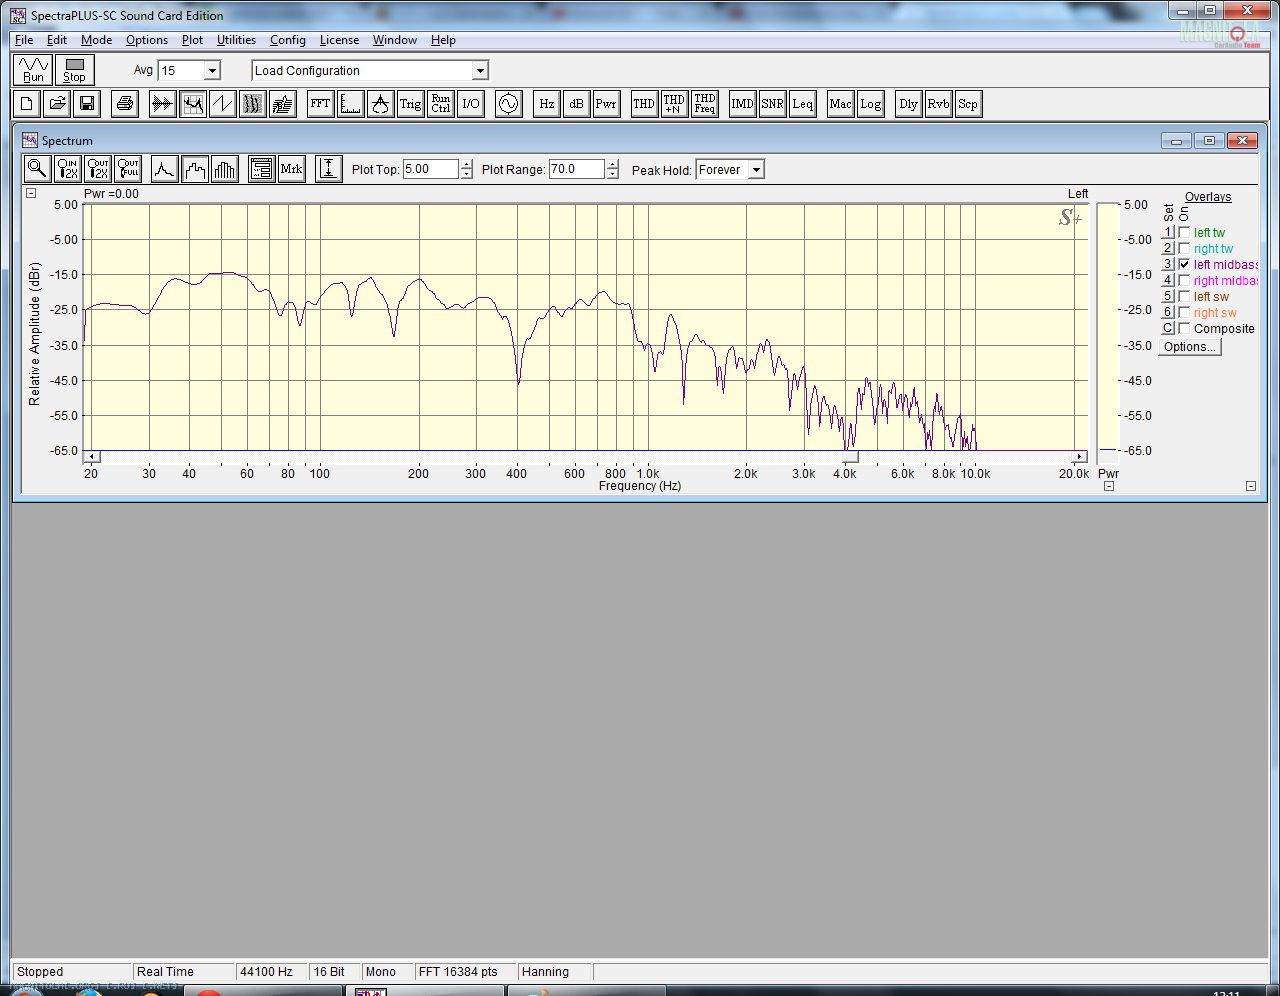Click the Mrk marker button in Spectrum
Image resolution: width=1280 pixels, height=996 pixels.
coord(291,169)
